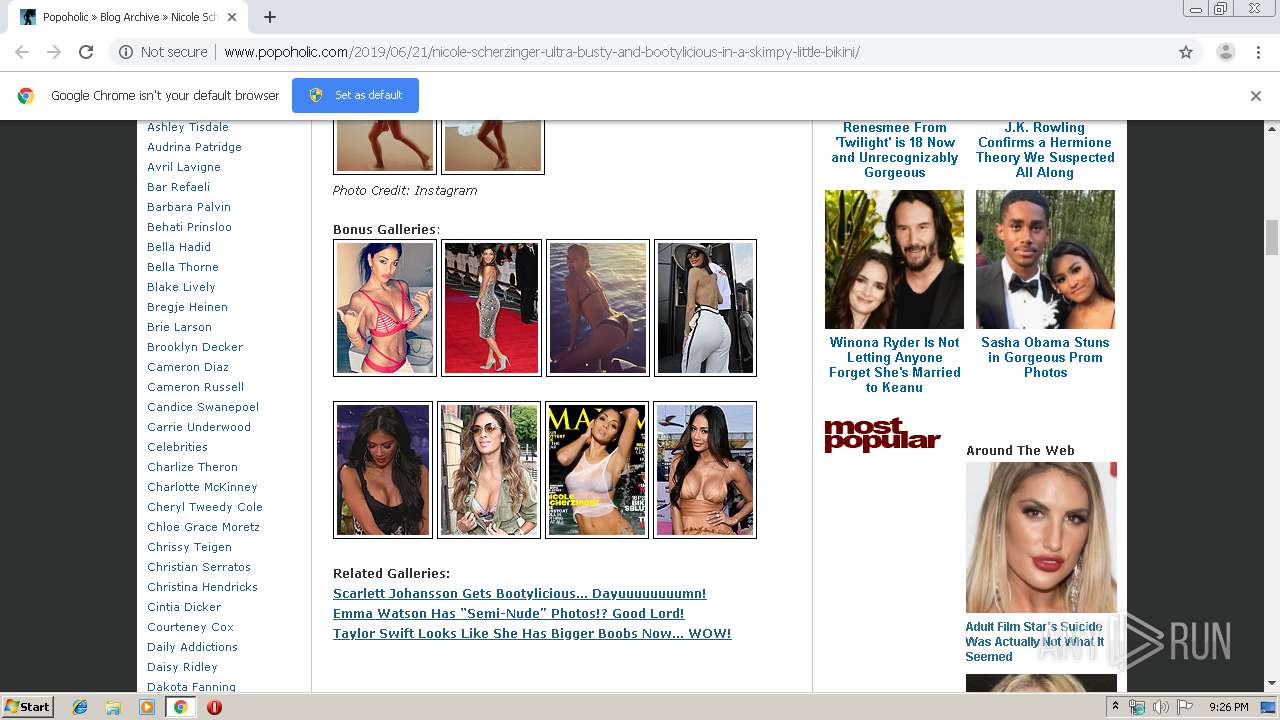Open the Maxim magazine cover thumbnail

[597, 470]
